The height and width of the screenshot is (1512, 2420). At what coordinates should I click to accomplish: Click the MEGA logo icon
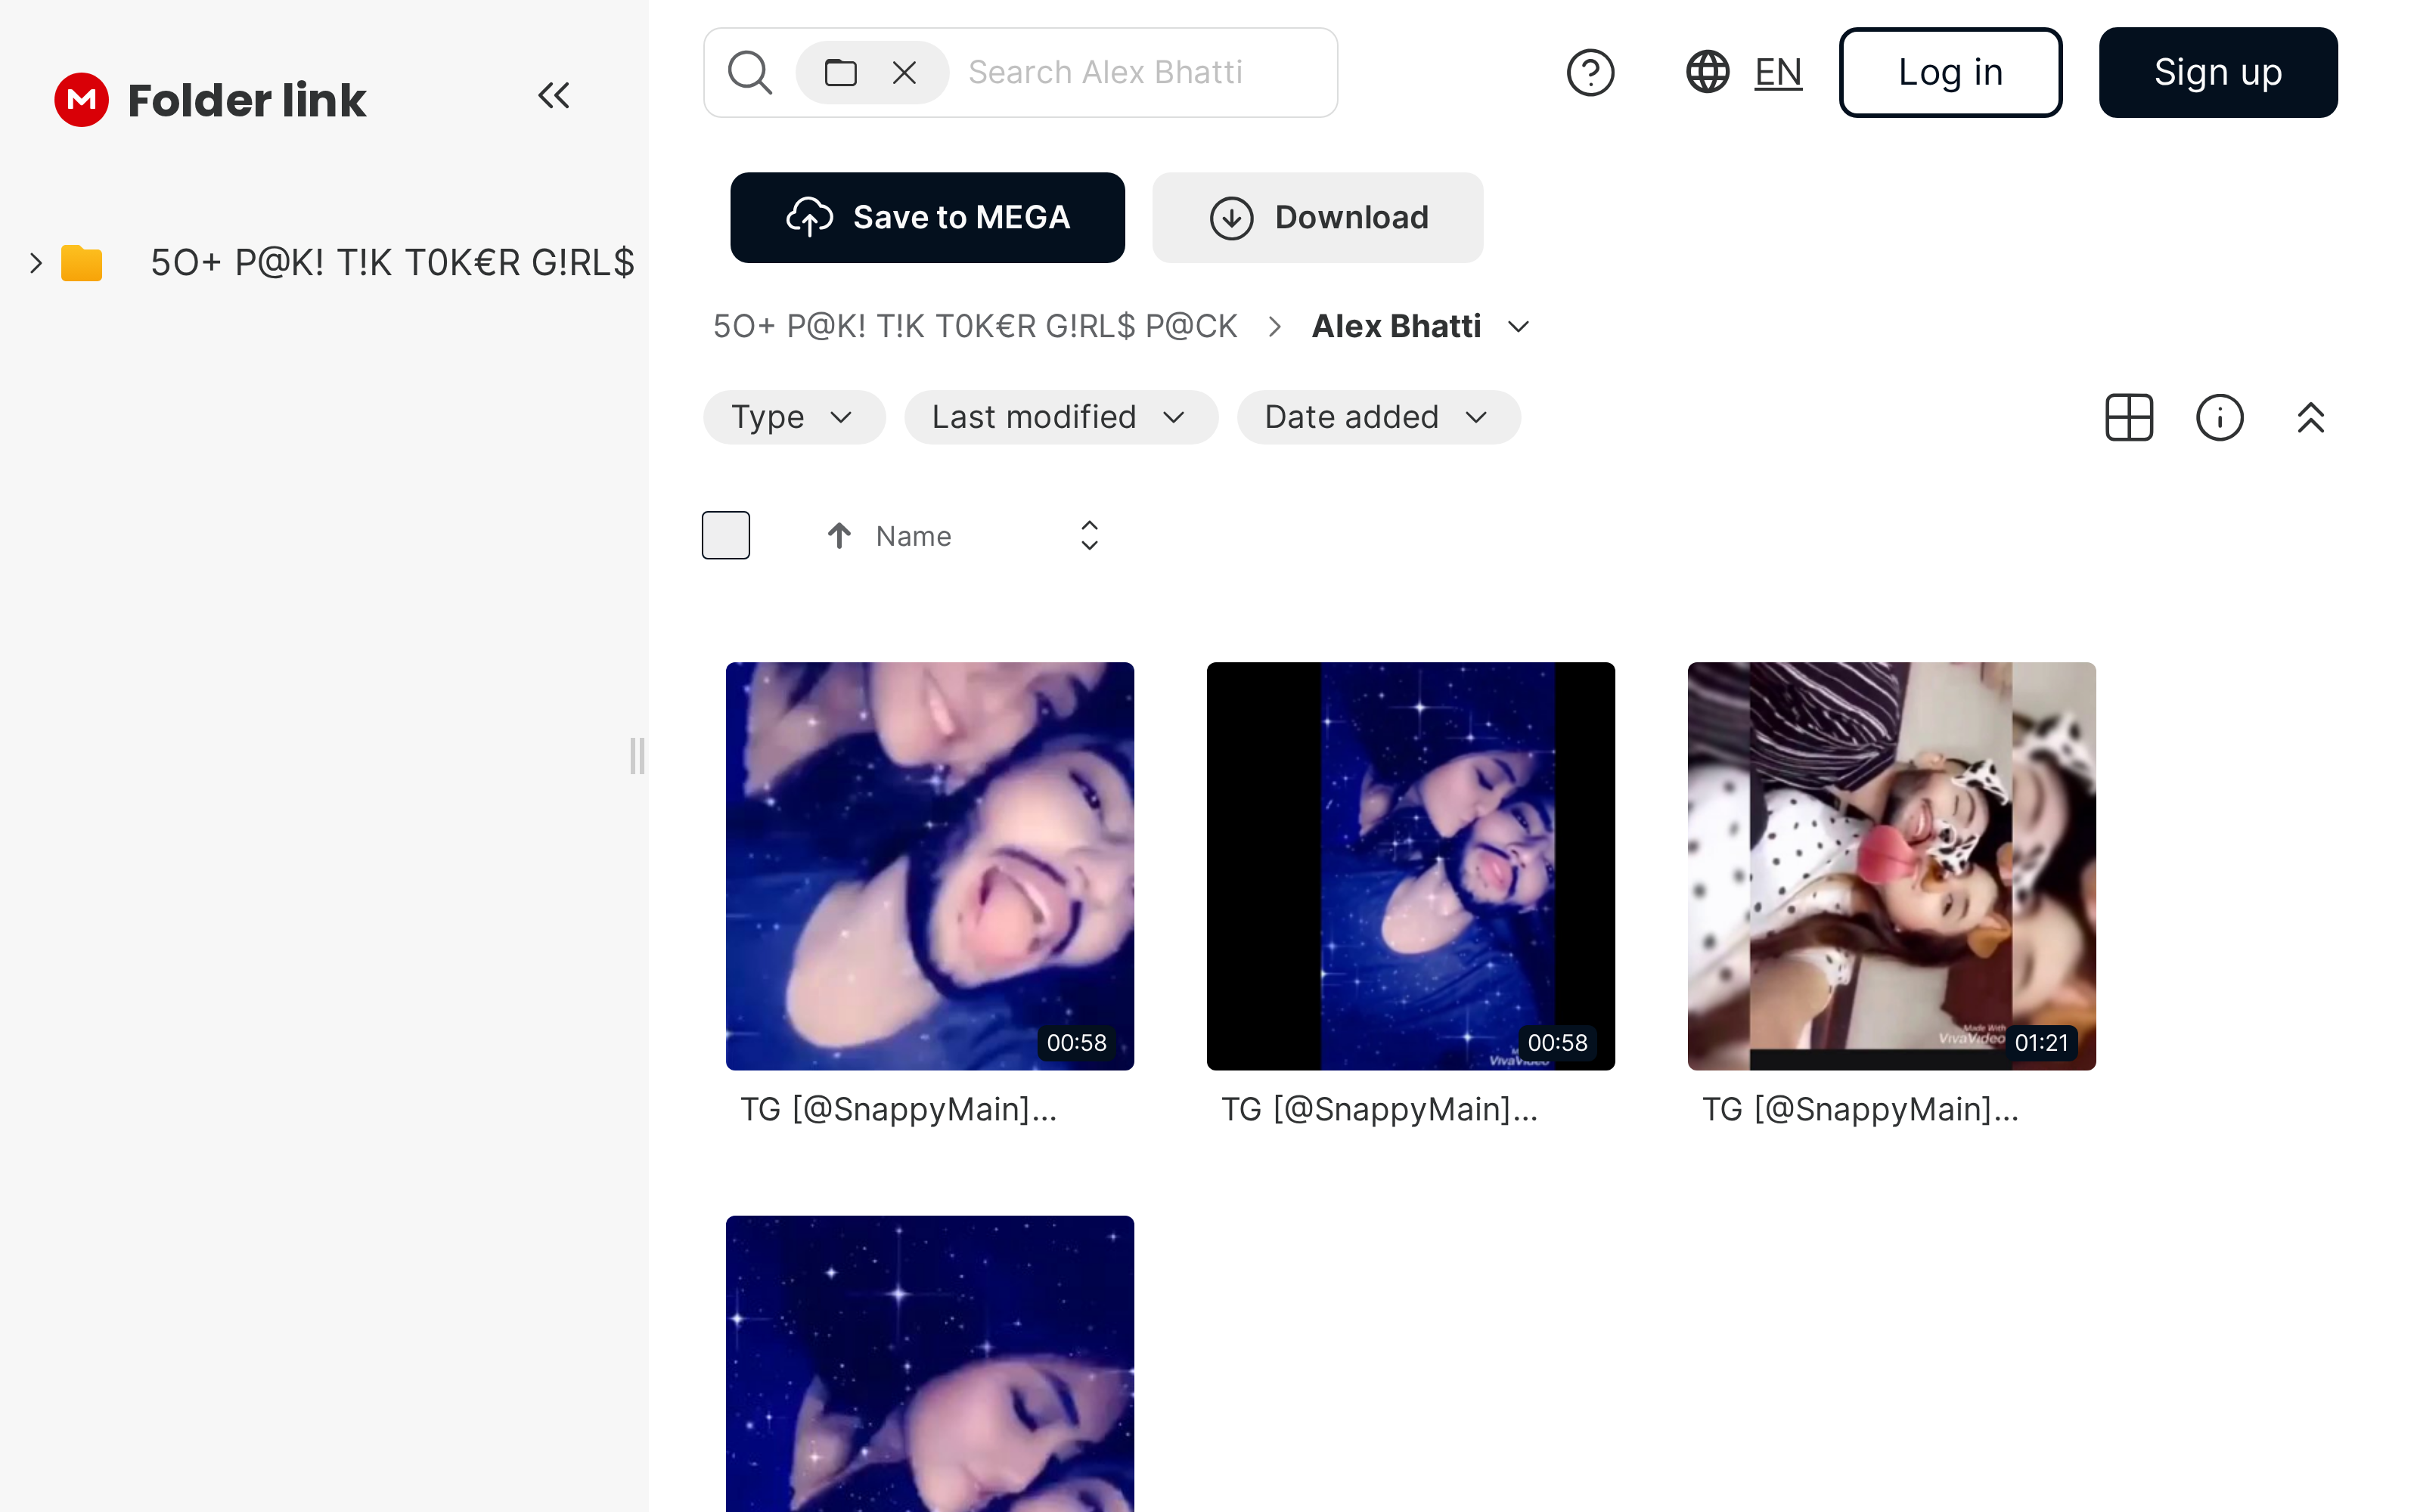point(81,100)
